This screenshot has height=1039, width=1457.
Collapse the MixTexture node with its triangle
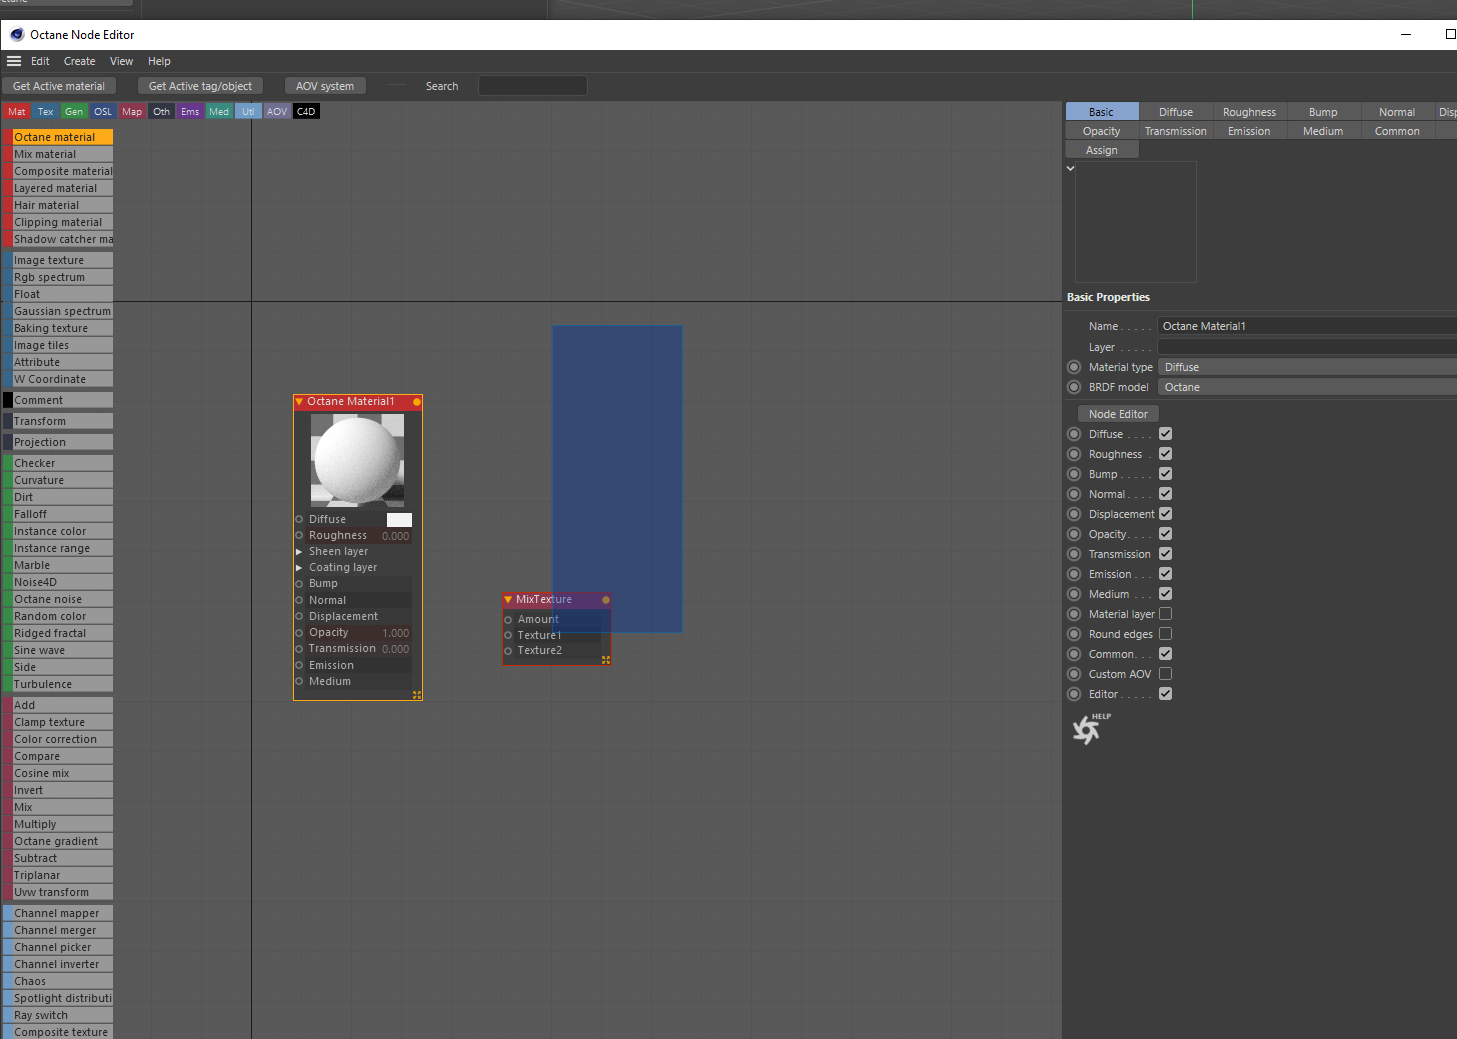[x=508, y=600]
